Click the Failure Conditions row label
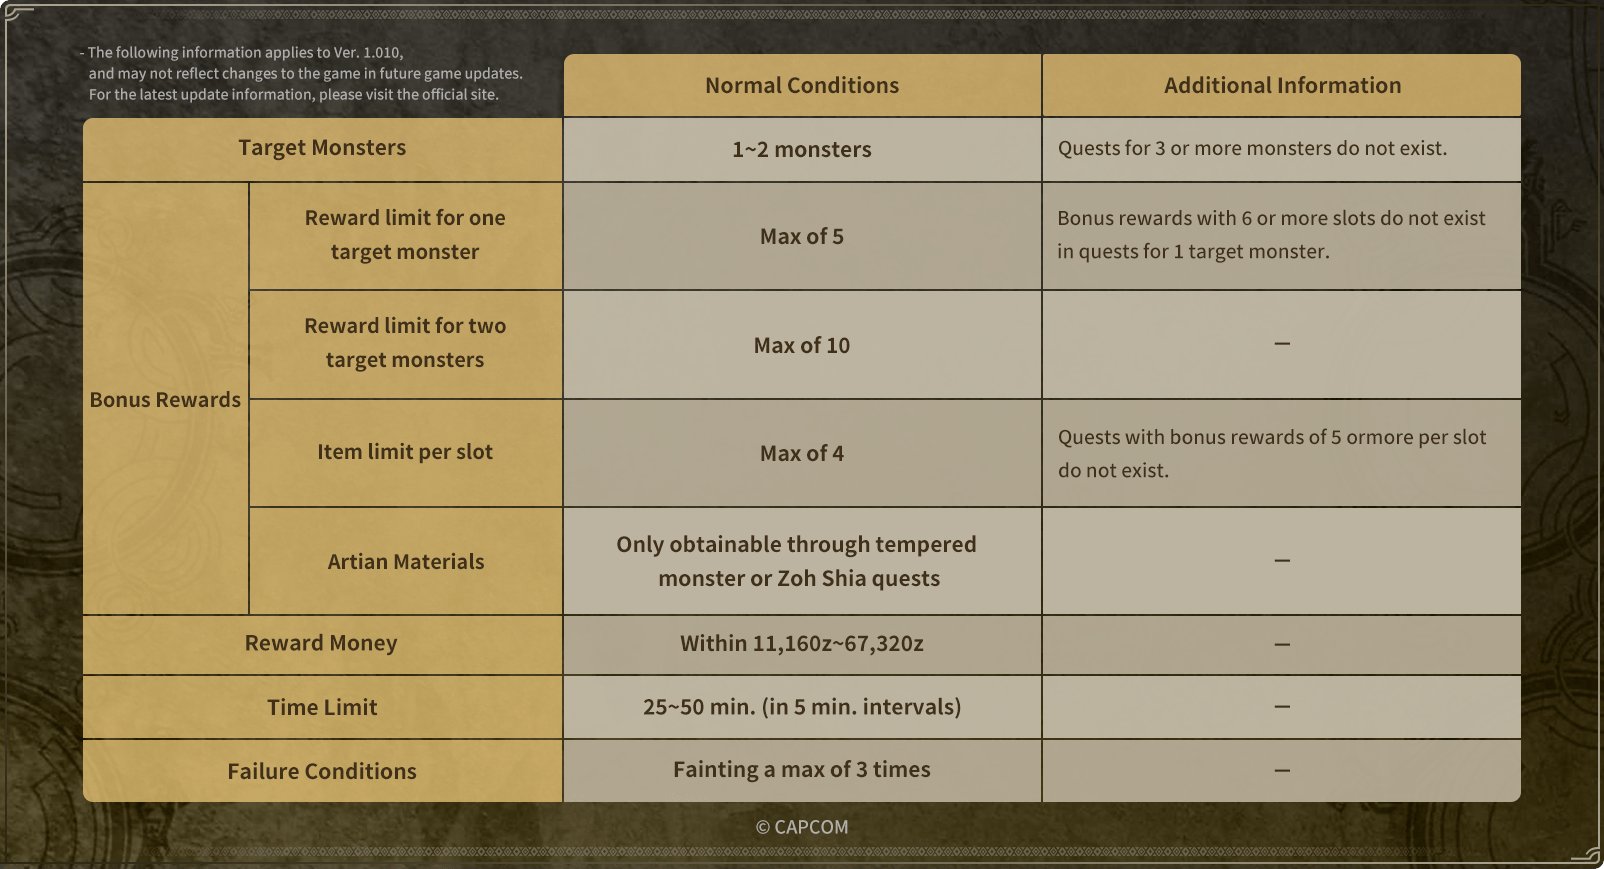The width and height of the screenshot is (1604, 869). coord(322,772)
